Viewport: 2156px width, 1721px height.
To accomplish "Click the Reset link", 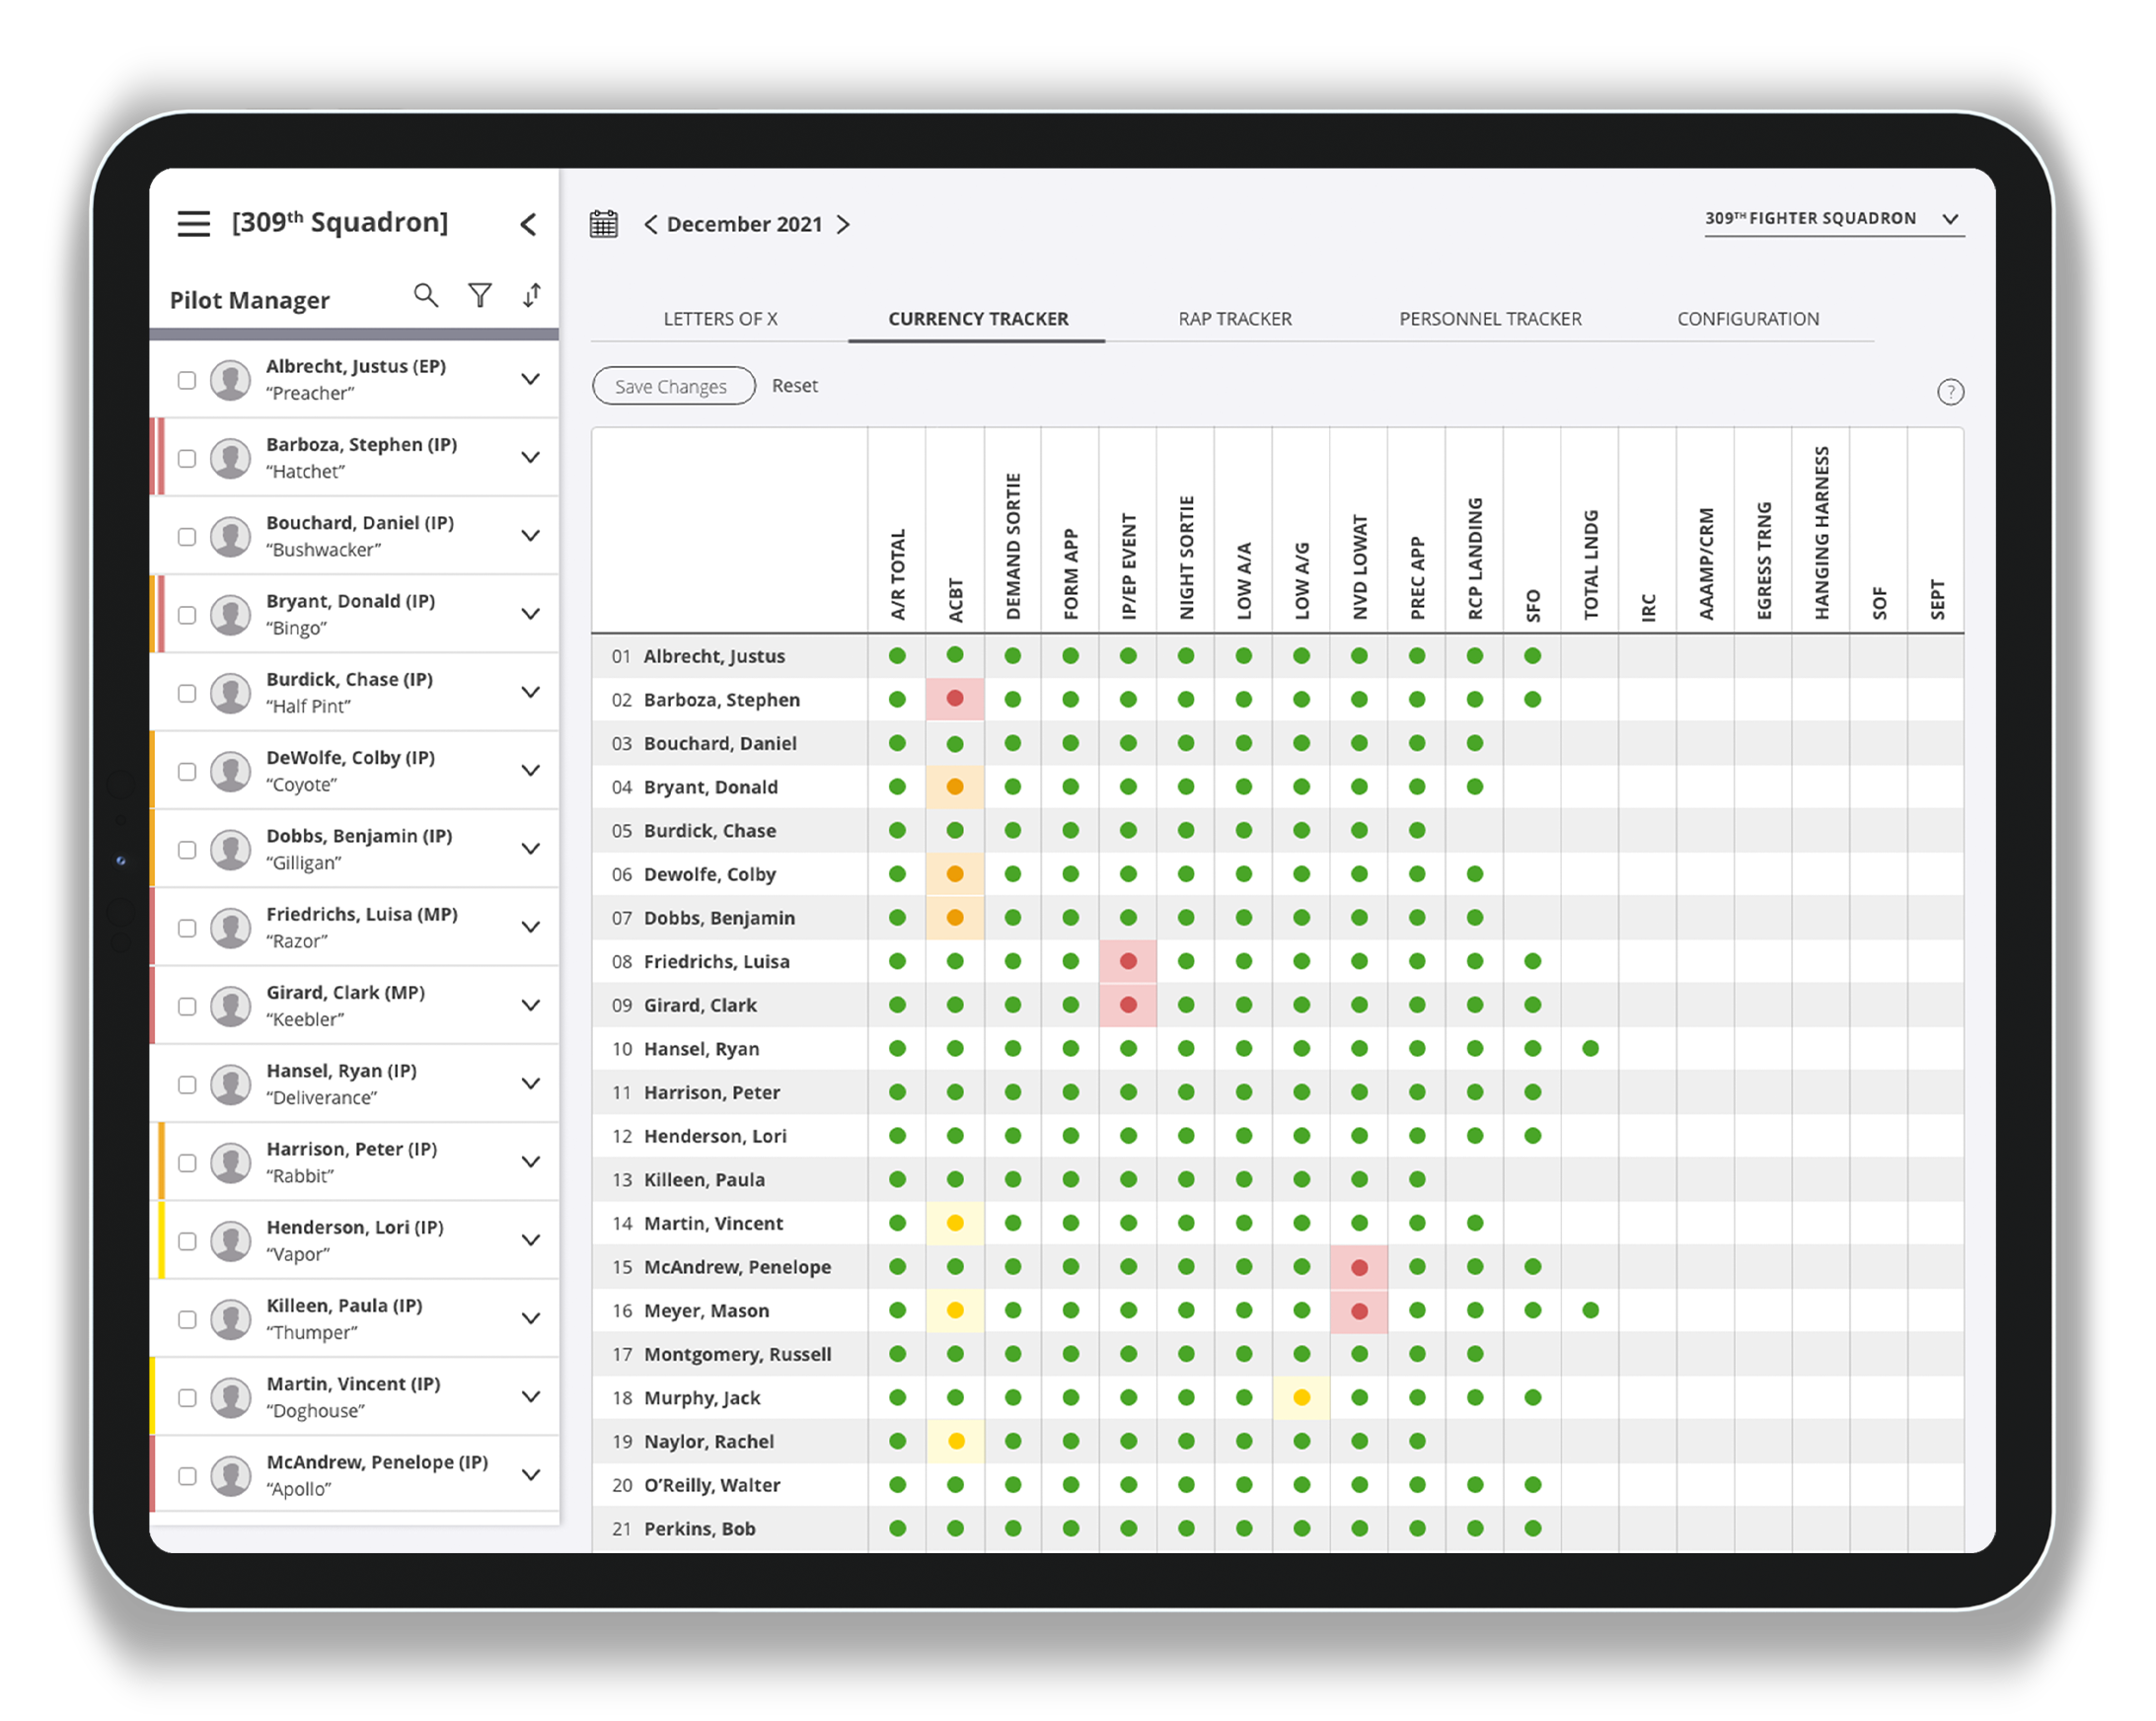I will [794, 386].
